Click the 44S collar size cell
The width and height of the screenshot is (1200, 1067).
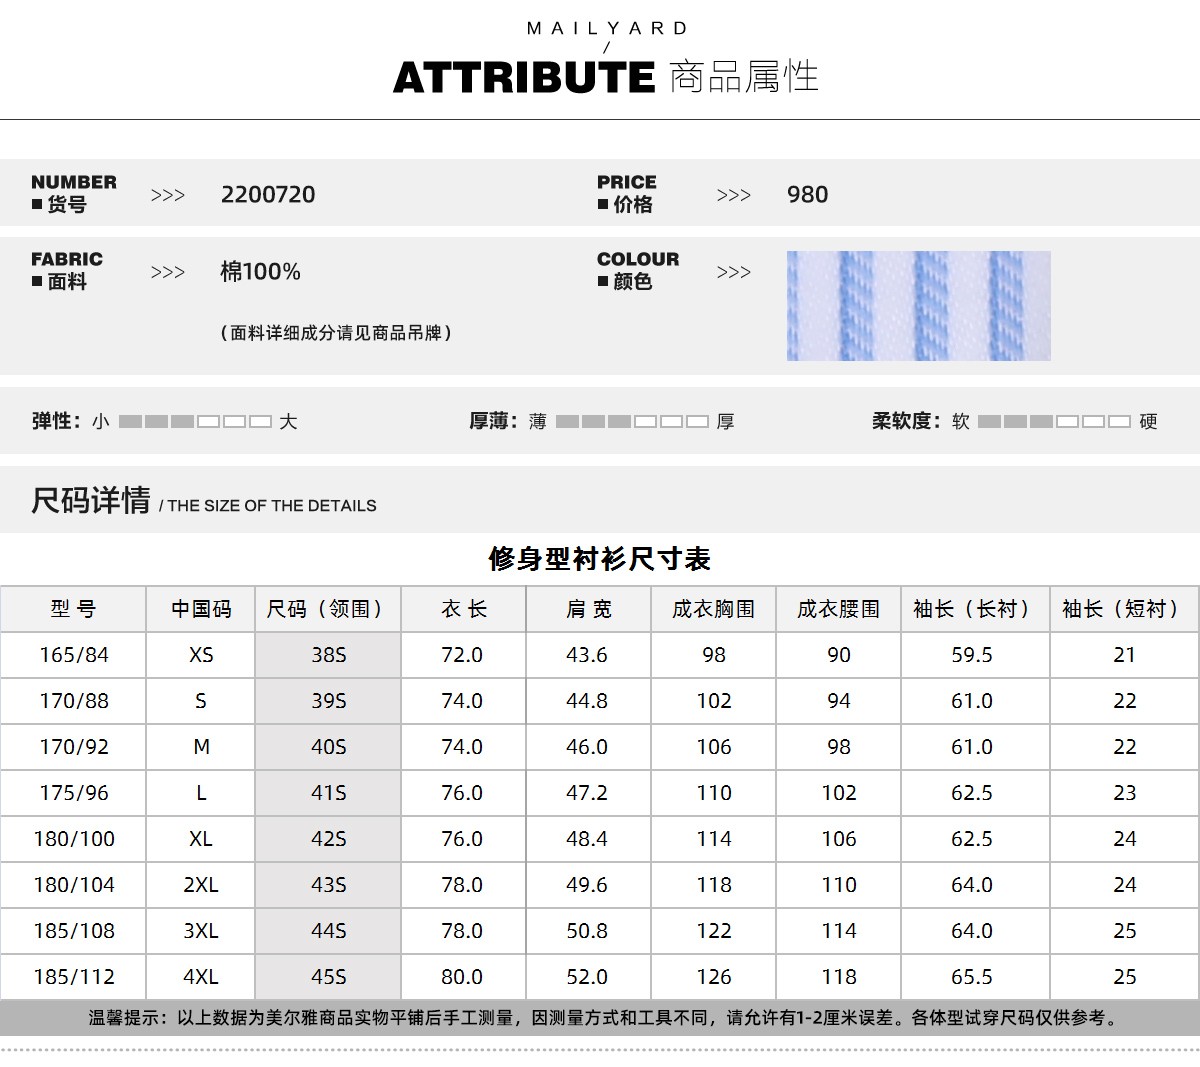328,931
